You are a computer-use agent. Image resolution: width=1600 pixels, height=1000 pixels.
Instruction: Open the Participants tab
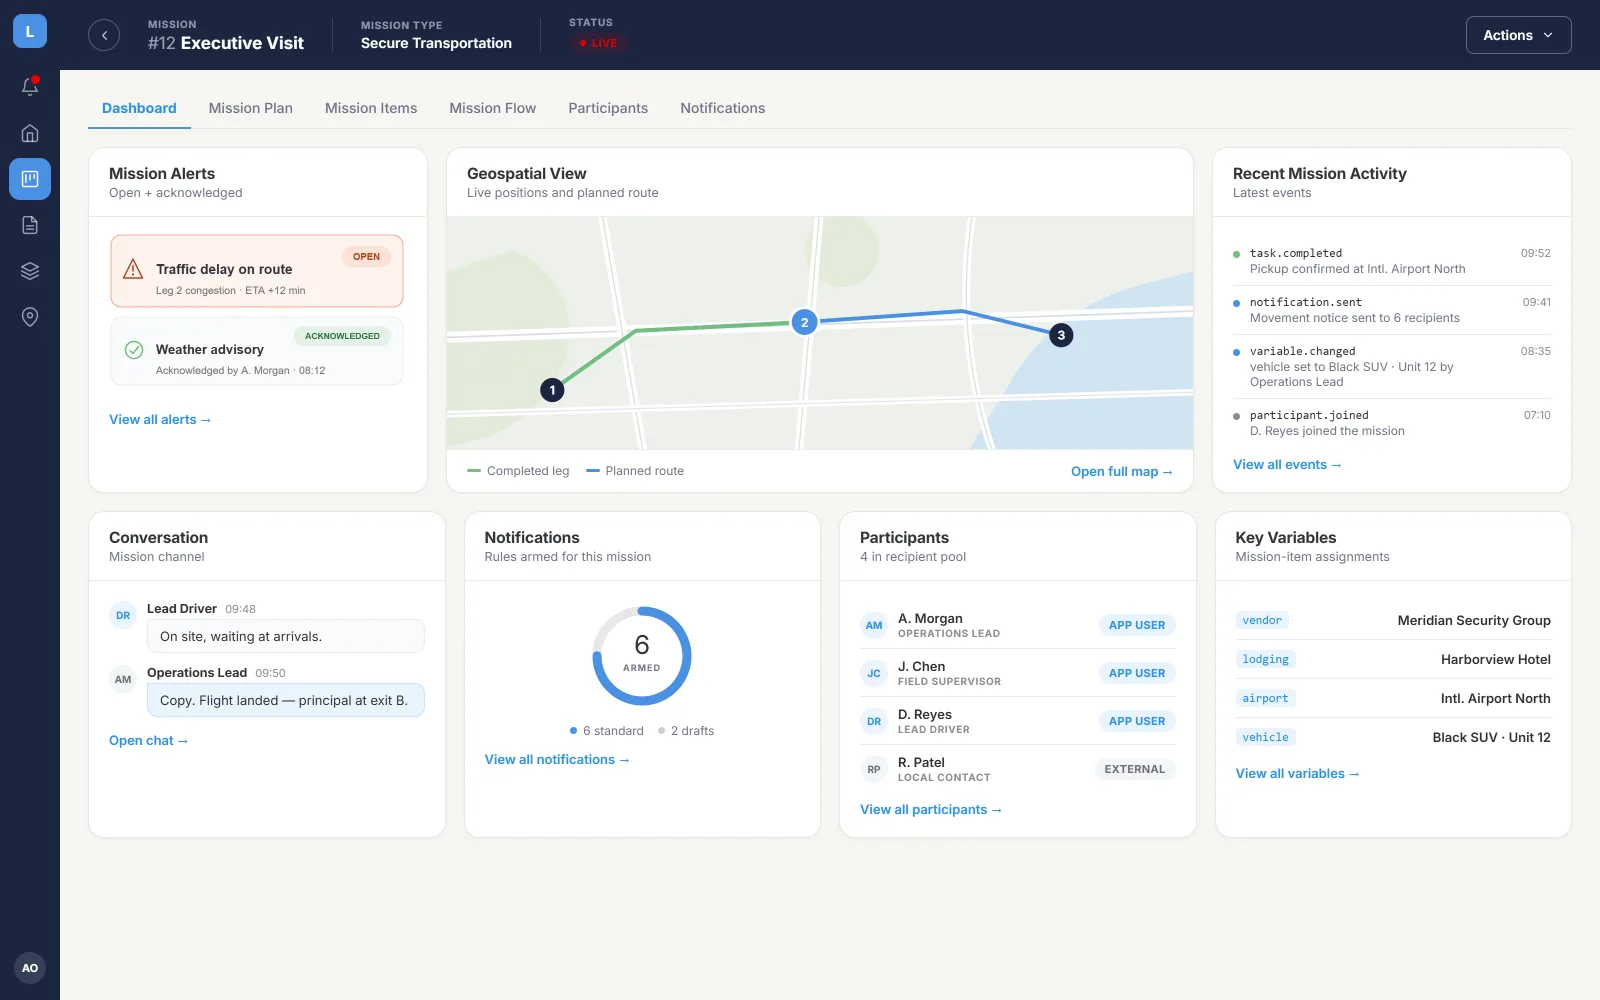[x=608, y=108]
